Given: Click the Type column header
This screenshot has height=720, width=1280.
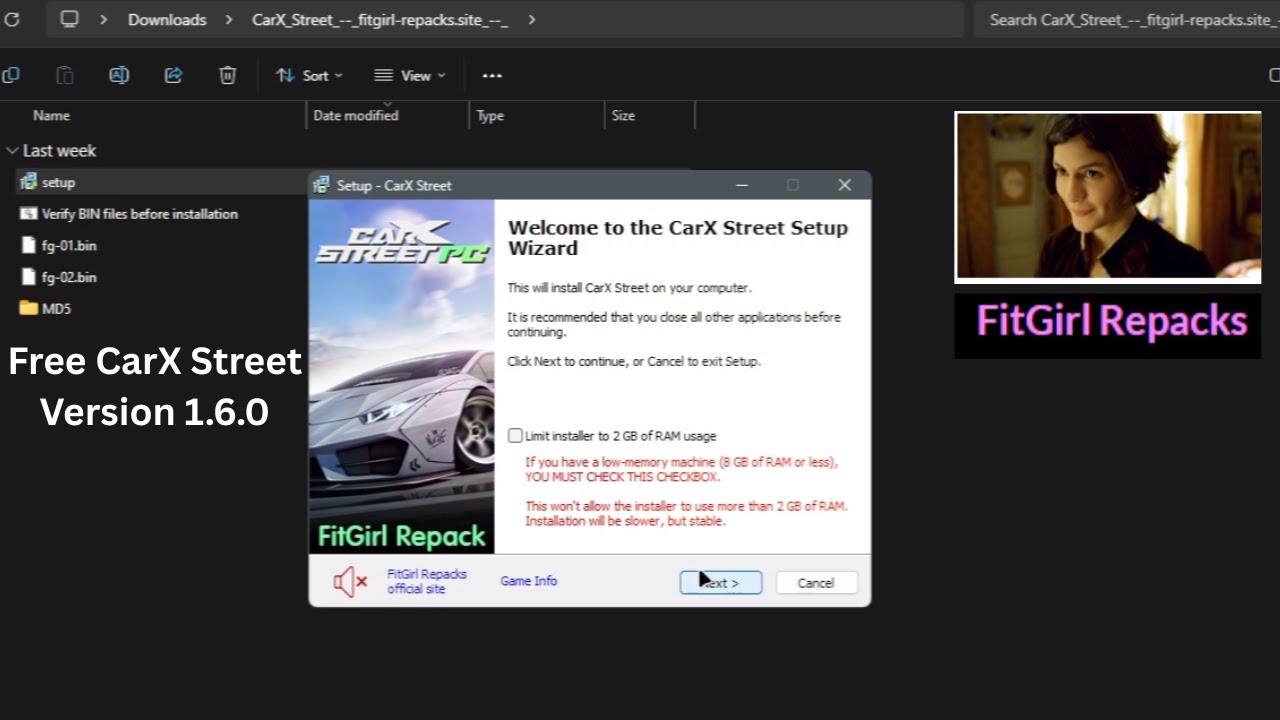Looking at the screenshot, I should 490,116.
